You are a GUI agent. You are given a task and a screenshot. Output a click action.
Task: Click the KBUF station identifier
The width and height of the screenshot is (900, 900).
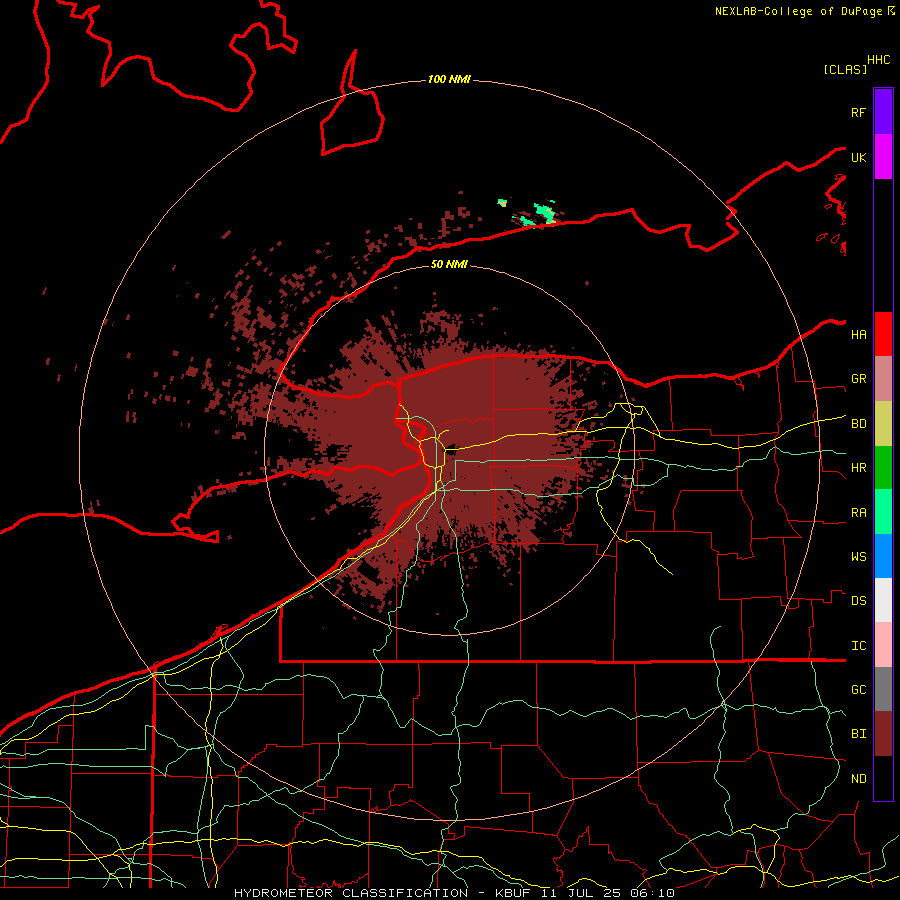513,893
